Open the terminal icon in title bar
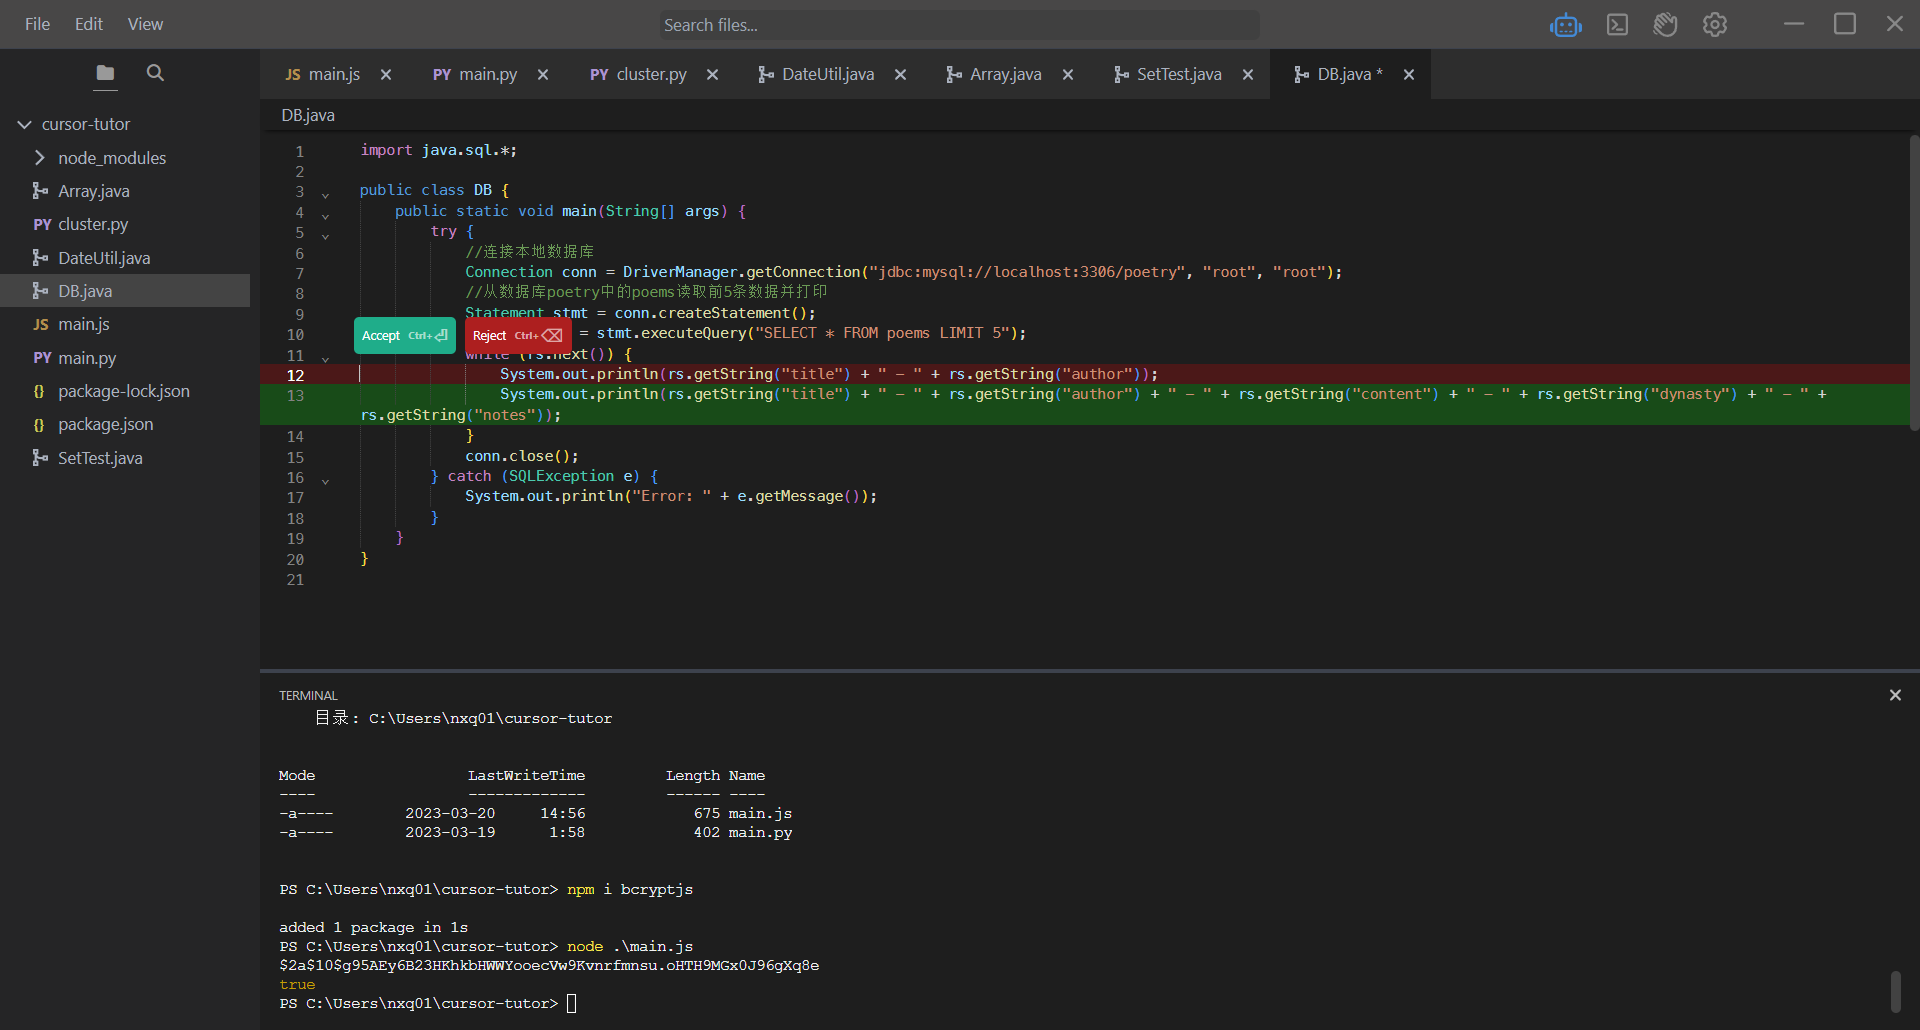The width and height of the screenshot is (1920, 1030). pos(1617,25)
